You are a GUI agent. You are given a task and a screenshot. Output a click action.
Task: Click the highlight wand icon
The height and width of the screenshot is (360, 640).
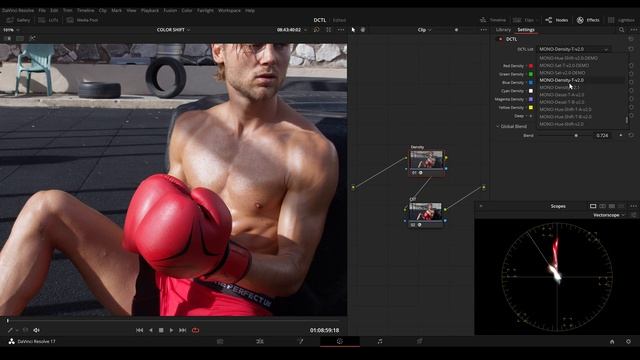32,38
